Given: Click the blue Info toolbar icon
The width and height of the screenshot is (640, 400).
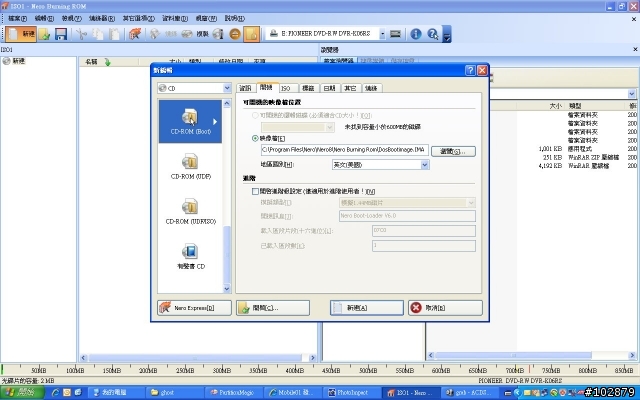Looking at the screenshot, I should 416,34.
